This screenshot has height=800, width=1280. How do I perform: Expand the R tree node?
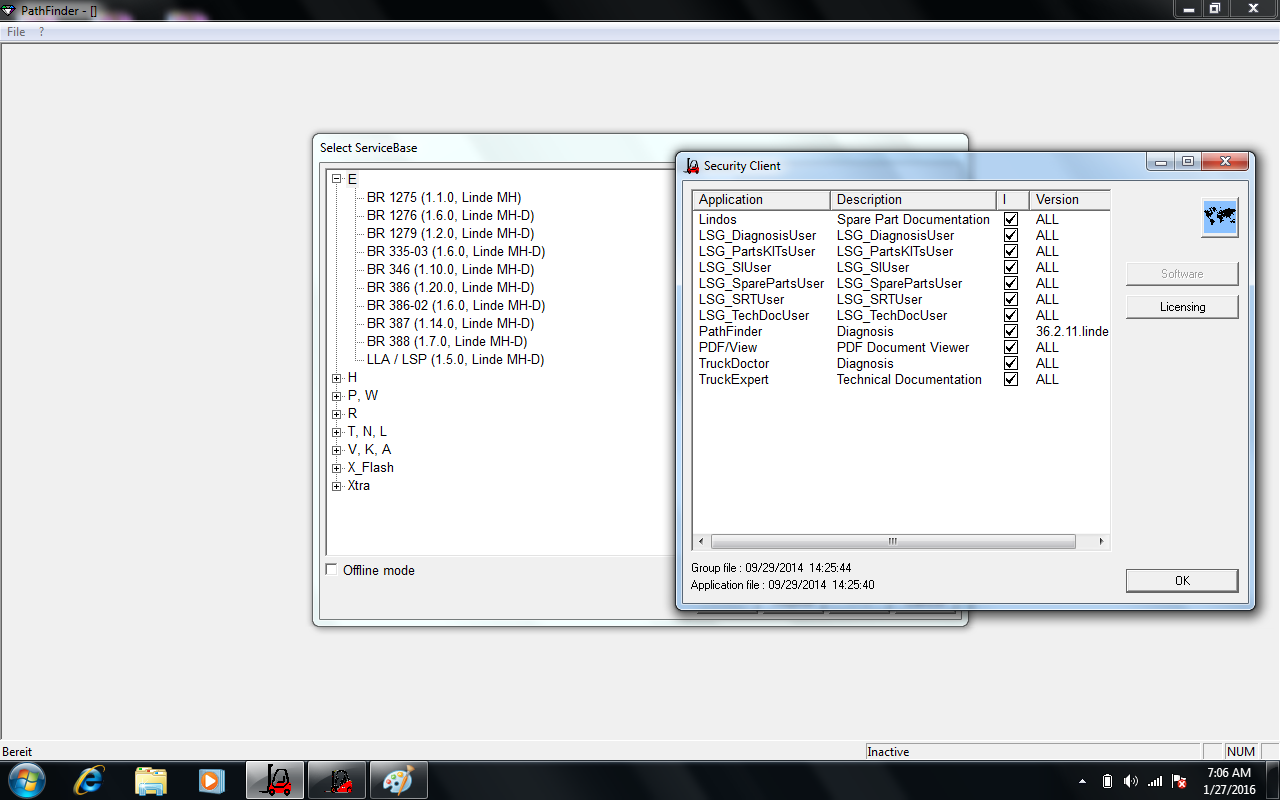337,414
